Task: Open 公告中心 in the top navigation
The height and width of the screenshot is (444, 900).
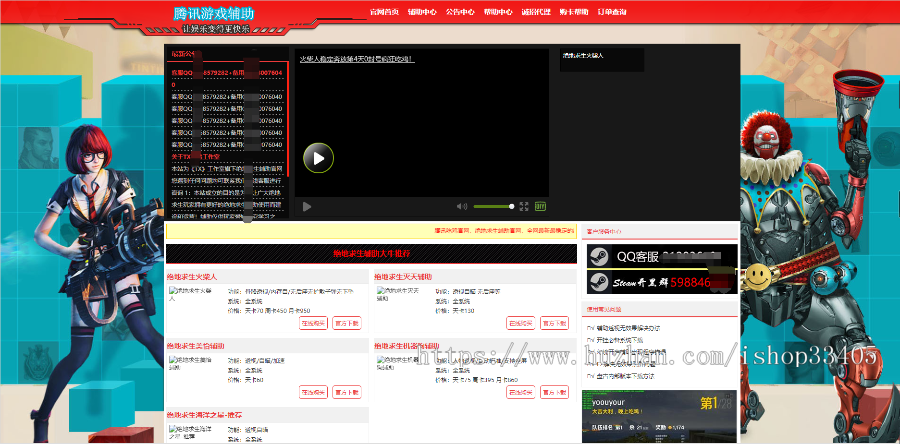Action: point(460,11)
